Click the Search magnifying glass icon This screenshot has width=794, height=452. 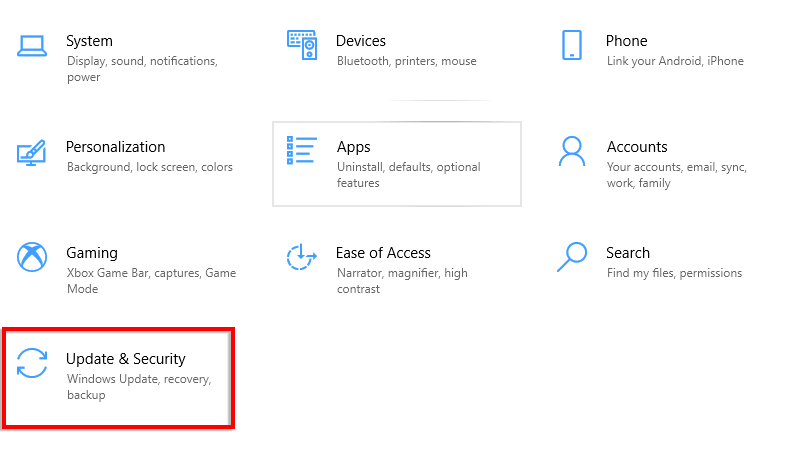tap(572, 257)
